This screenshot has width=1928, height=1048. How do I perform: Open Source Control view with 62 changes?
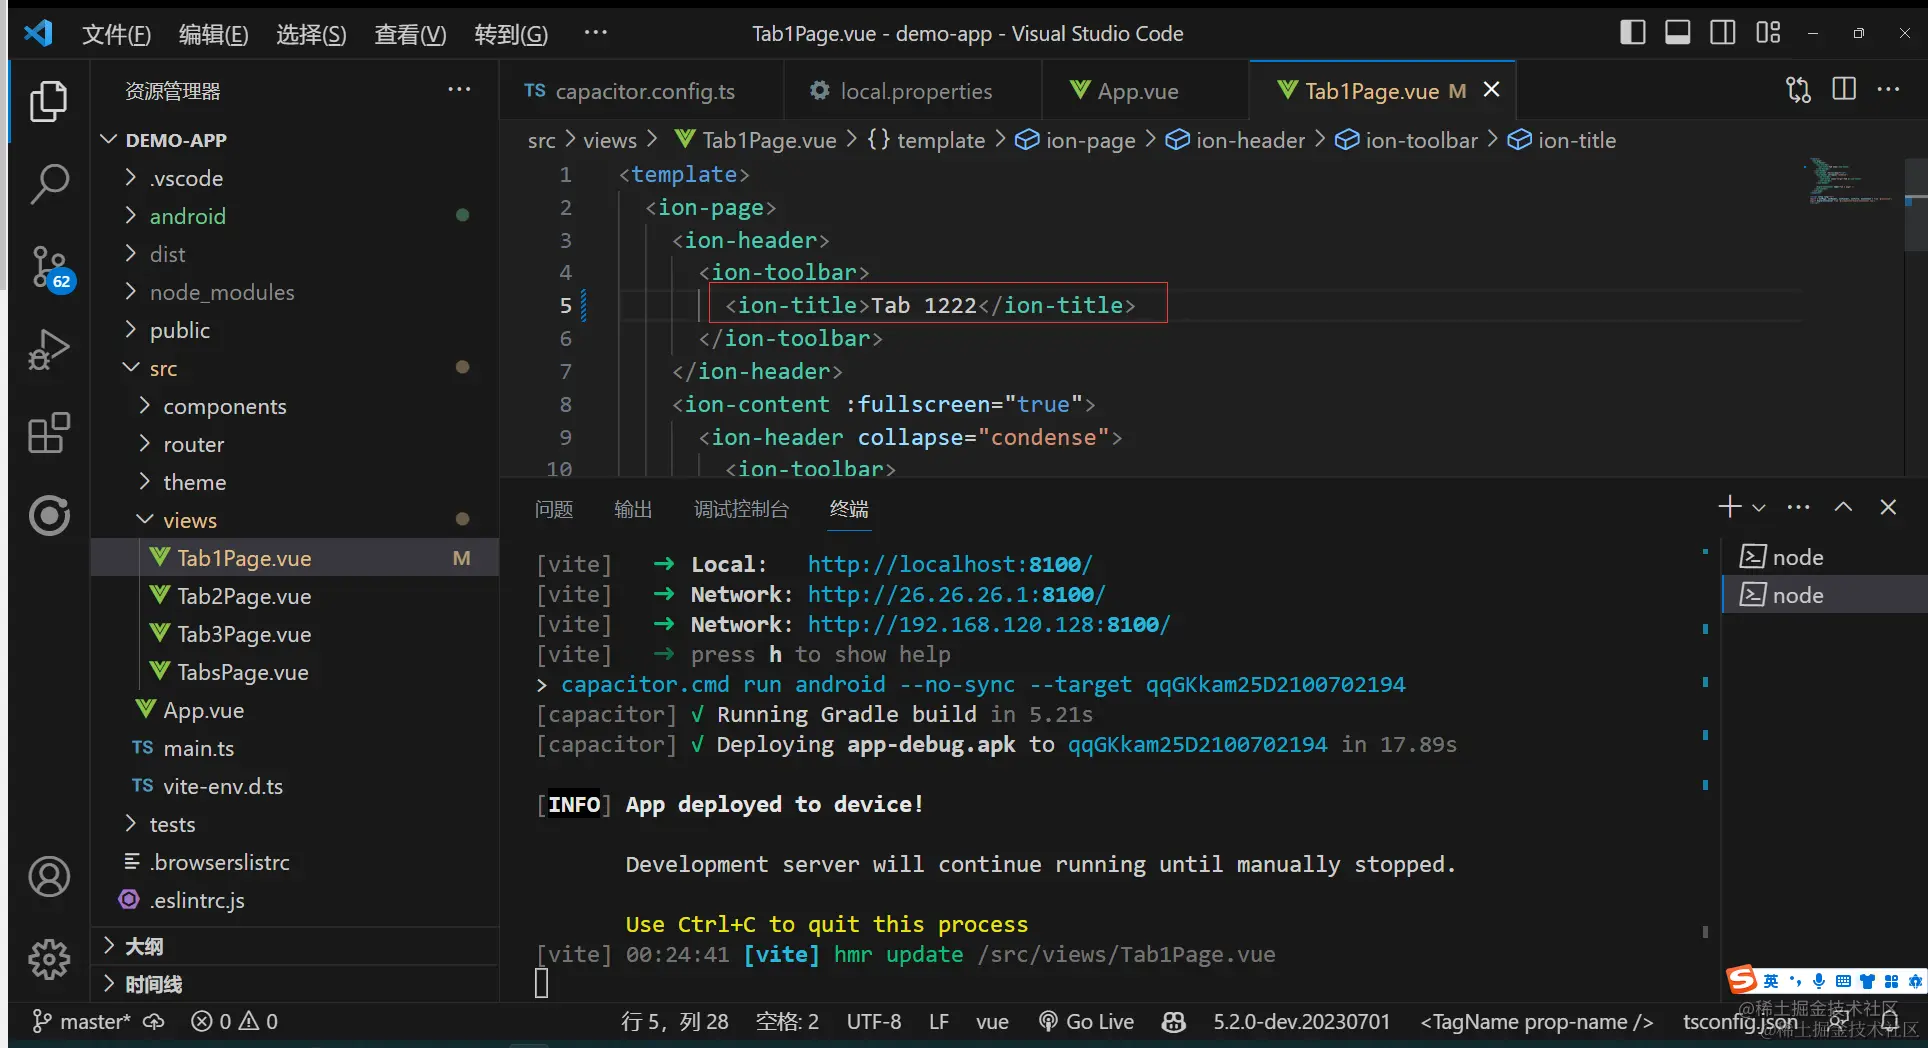click(x=50, y=268)
